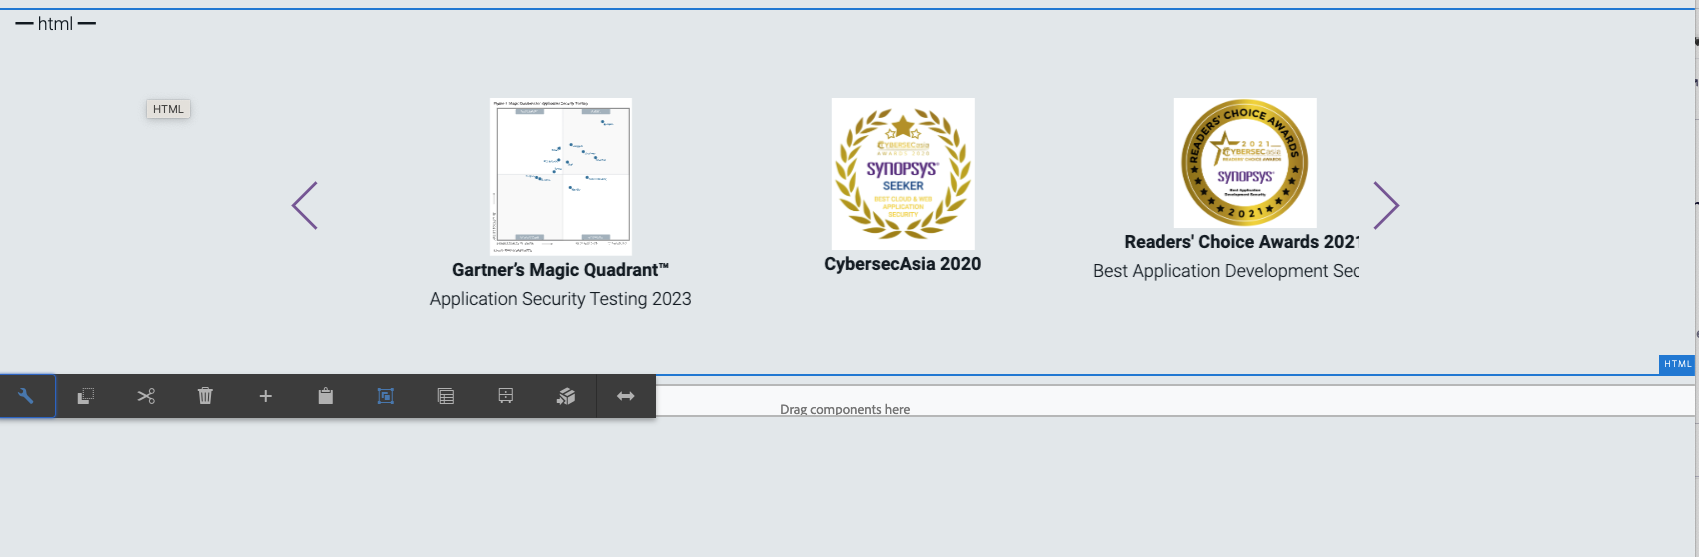This screenshot has width=1699, height=557.
Task: Click the CybersecAsia 2020 caption
Action: click(x=903, y=264)
